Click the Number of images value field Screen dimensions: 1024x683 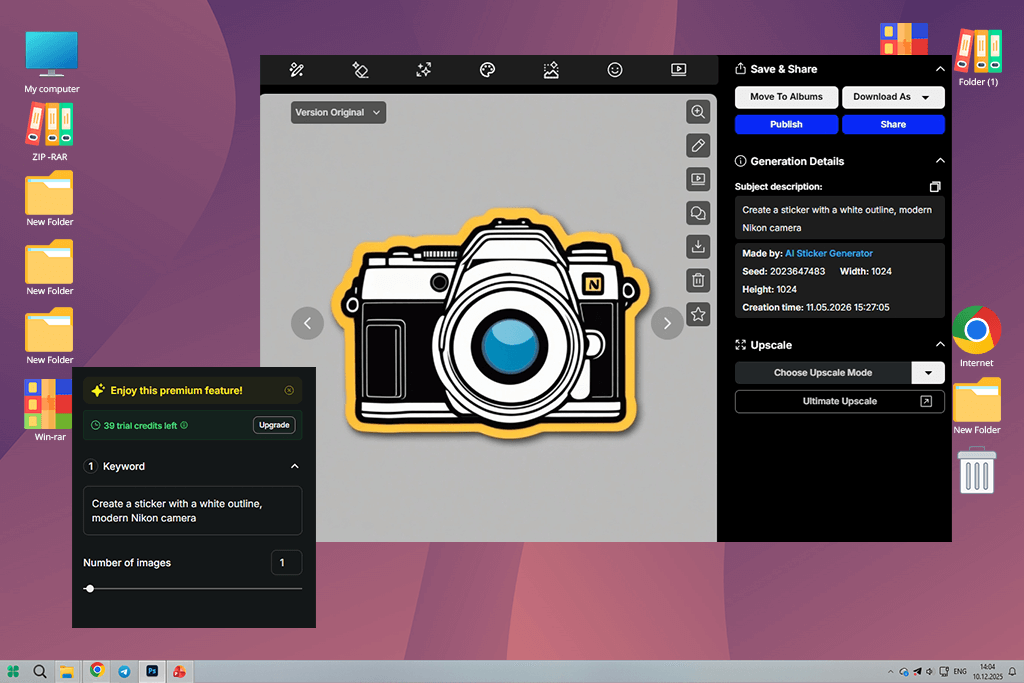286,562
